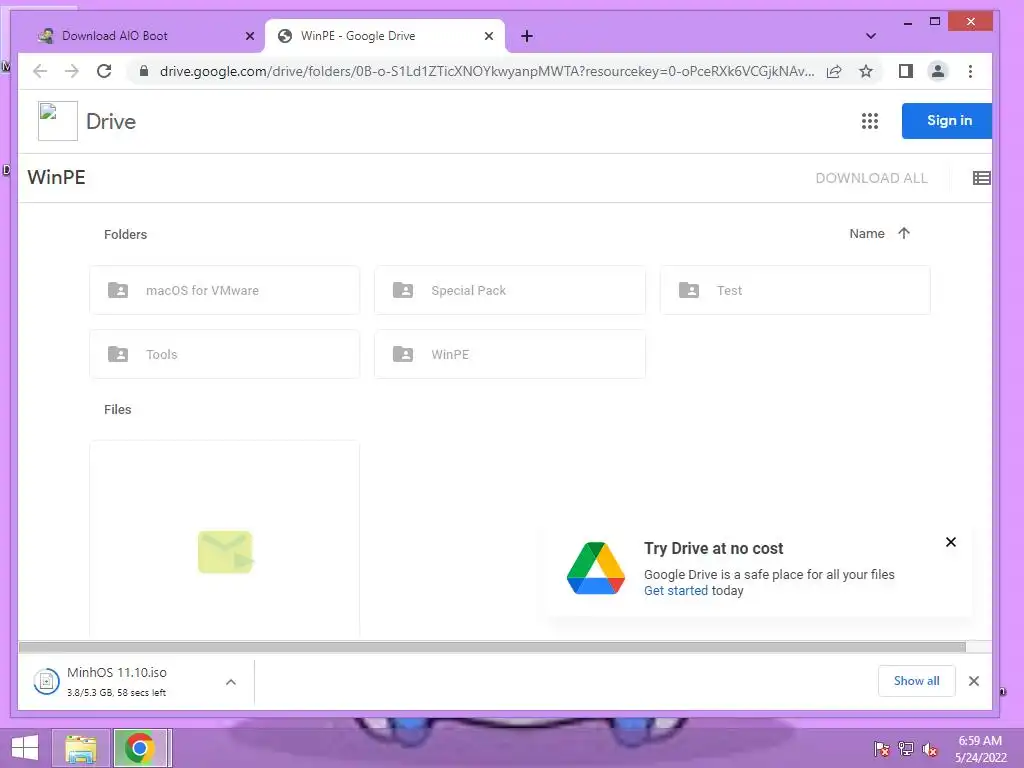Dismiss the Try Drive promo
1024x768 pixels.
(951, 542)
